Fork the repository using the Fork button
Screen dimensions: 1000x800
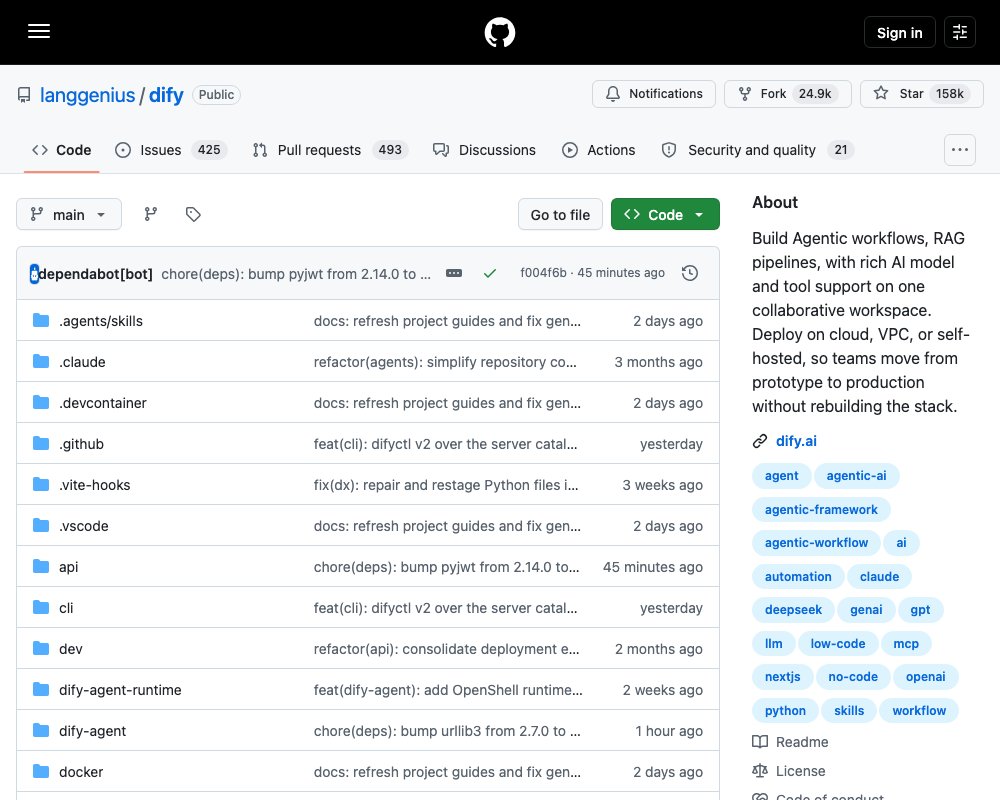point(788,94)
